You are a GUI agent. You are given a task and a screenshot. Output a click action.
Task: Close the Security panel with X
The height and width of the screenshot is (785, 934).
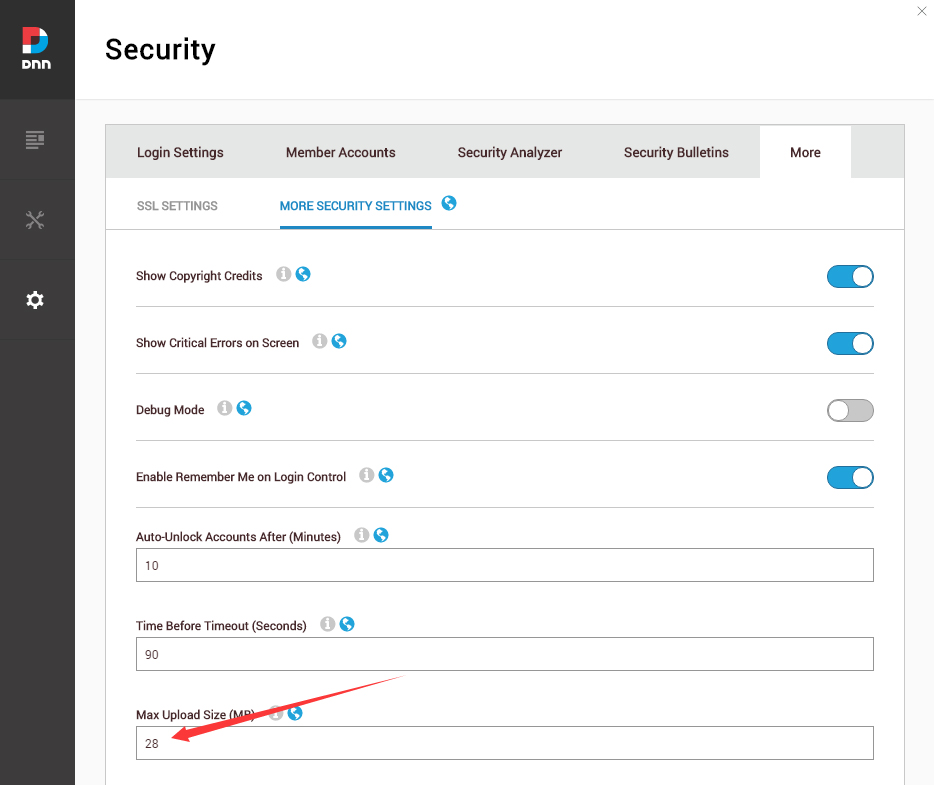(x=921, y=11)
